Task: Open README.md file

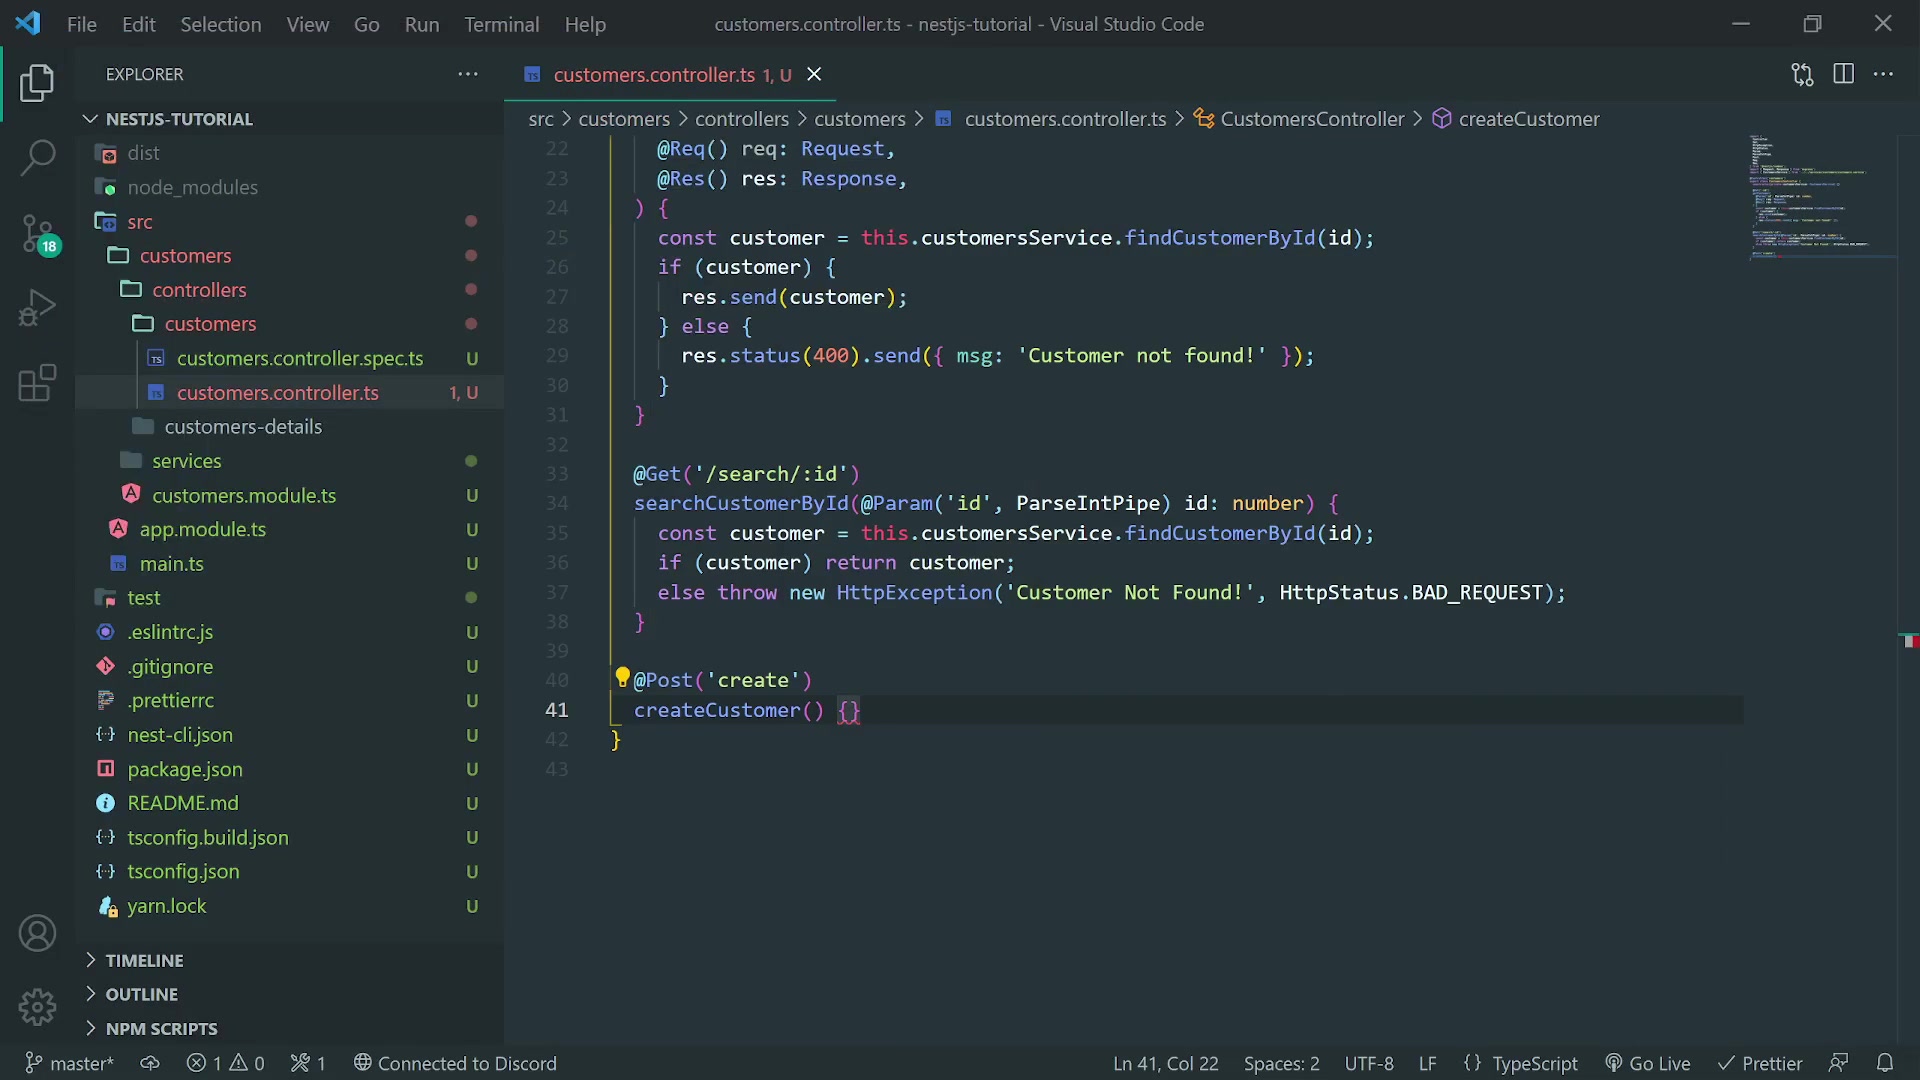Action: [x=289, y=803]
